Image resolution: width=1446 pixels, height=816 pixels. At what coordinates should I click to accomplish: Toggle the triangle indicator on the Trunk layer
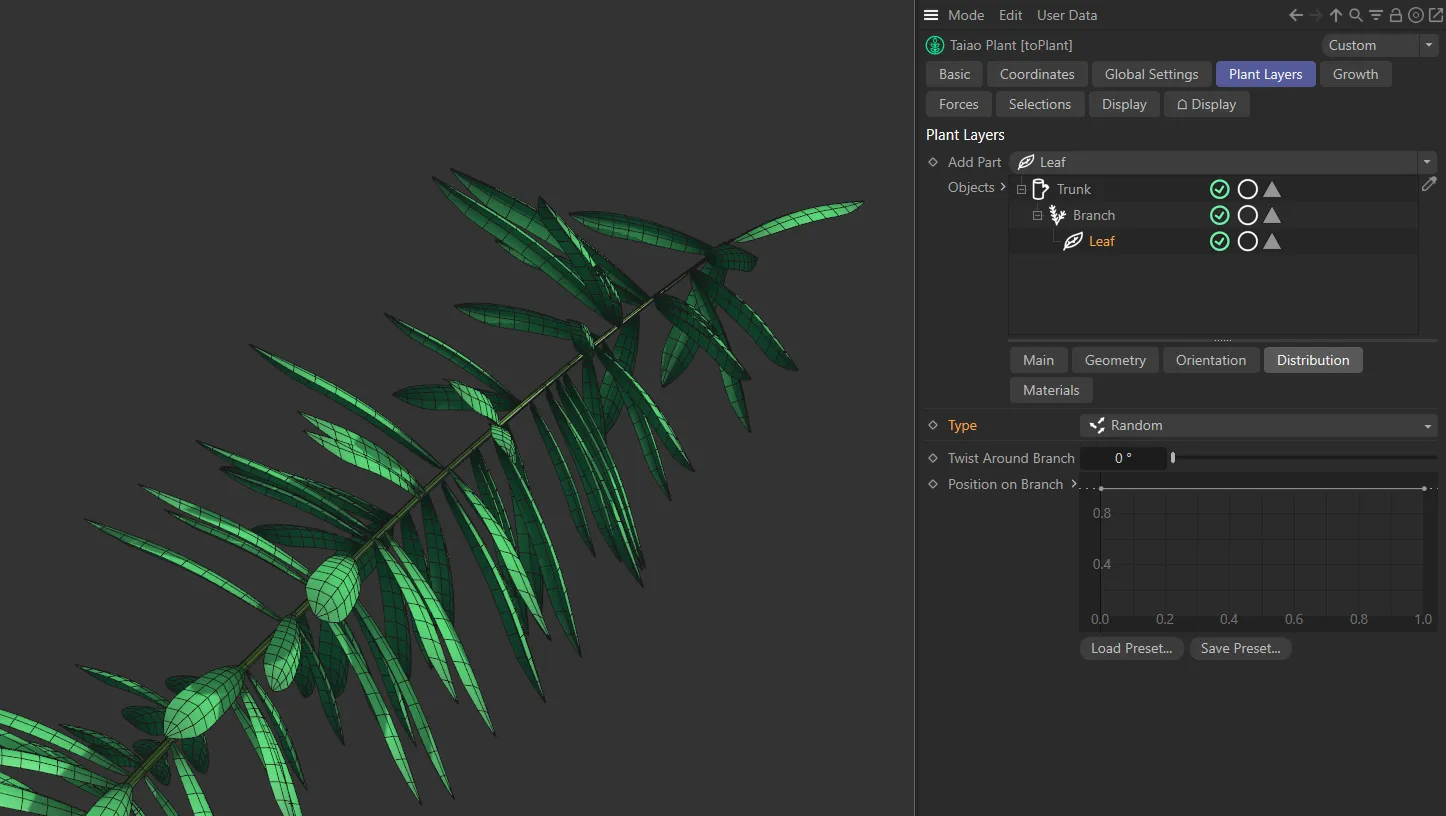pos(1271,189)
